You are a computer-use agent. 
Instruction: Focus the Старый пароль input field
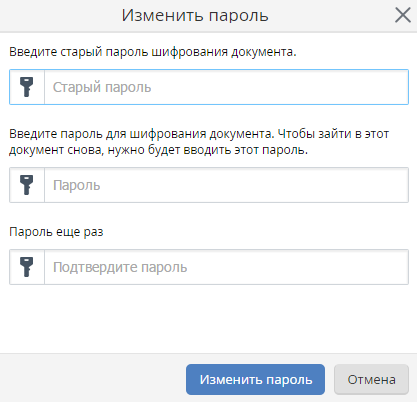(226, 87)
